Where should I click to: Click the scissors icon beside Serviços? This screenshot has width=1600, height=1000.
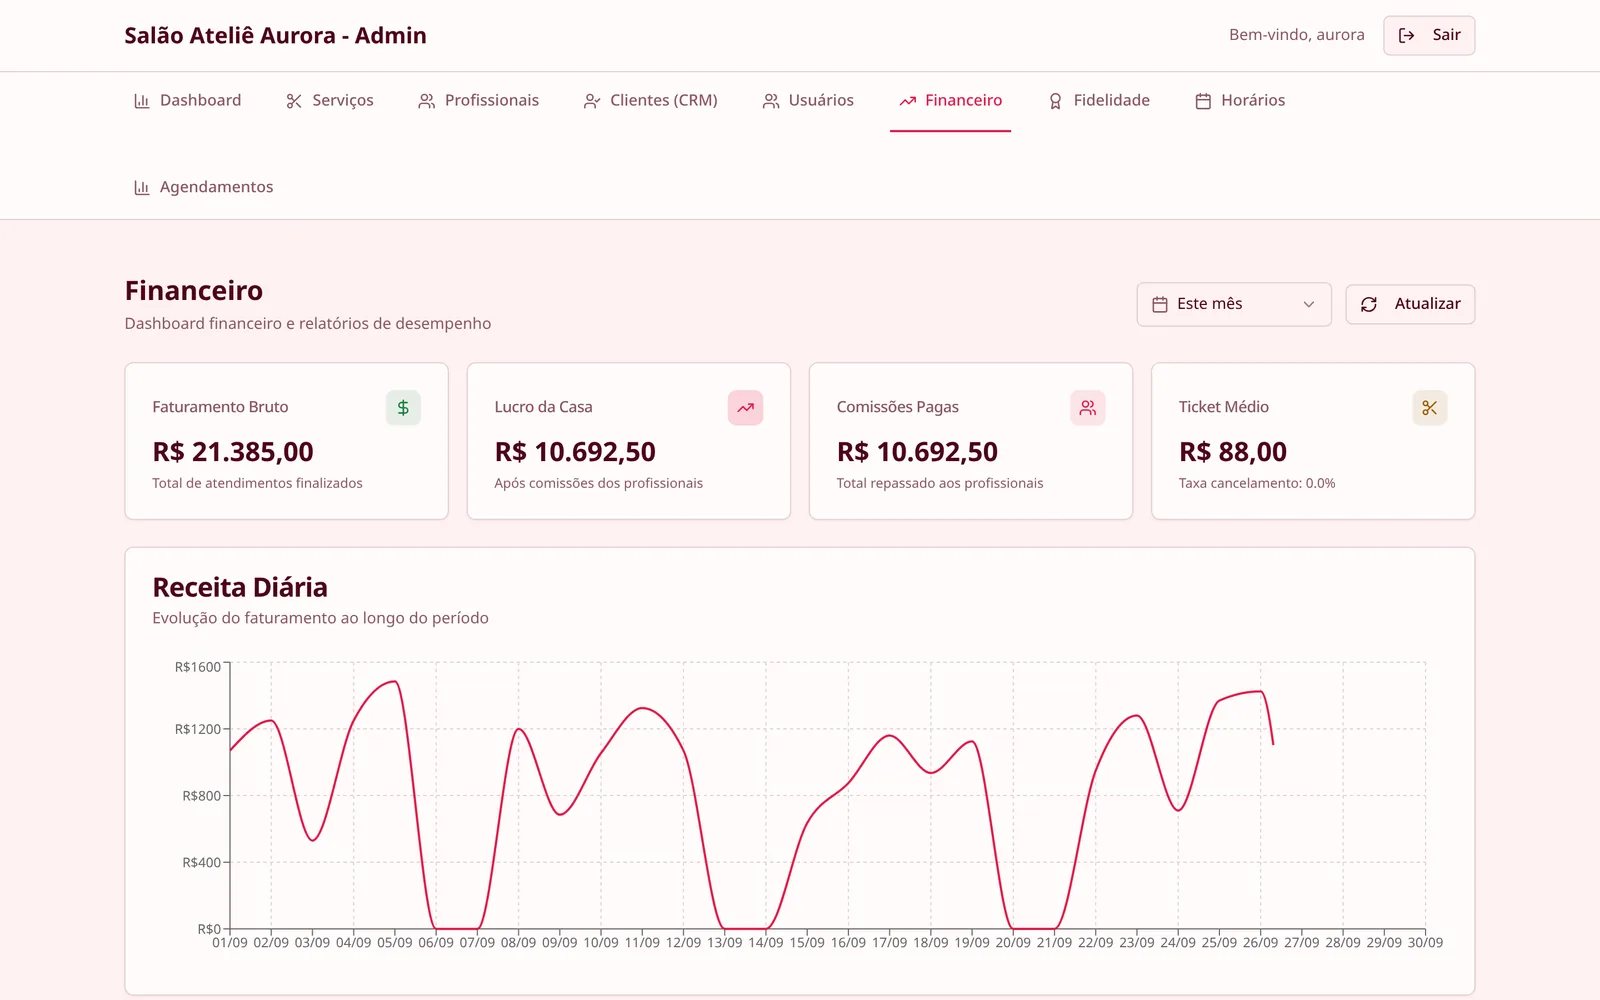coord(294,101)
